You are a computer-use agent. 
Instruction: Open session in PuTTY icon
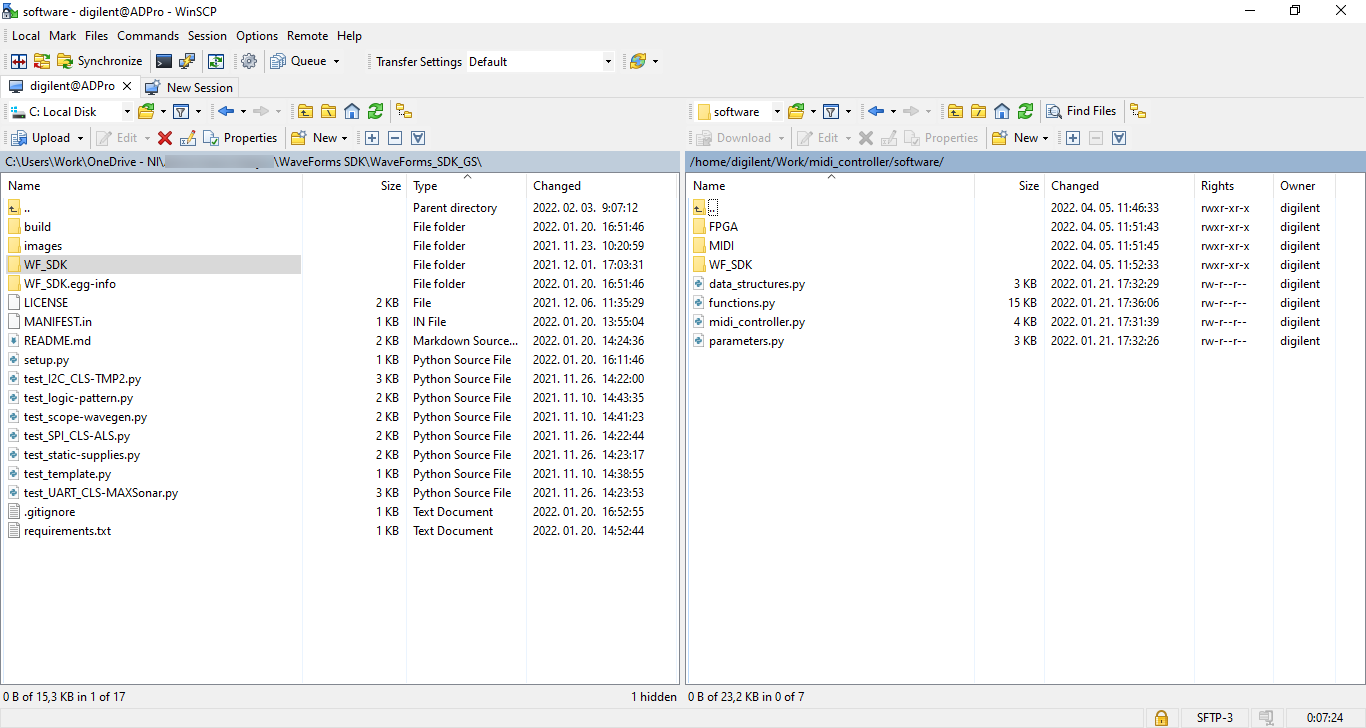(x=187, y=61)
